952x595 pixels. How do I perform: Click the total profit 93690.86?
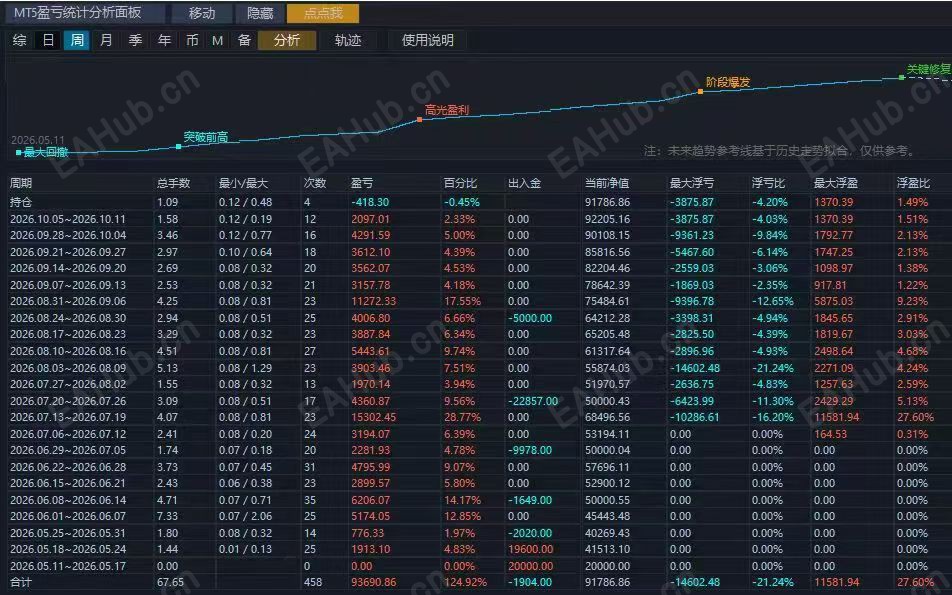click(373, 582)
